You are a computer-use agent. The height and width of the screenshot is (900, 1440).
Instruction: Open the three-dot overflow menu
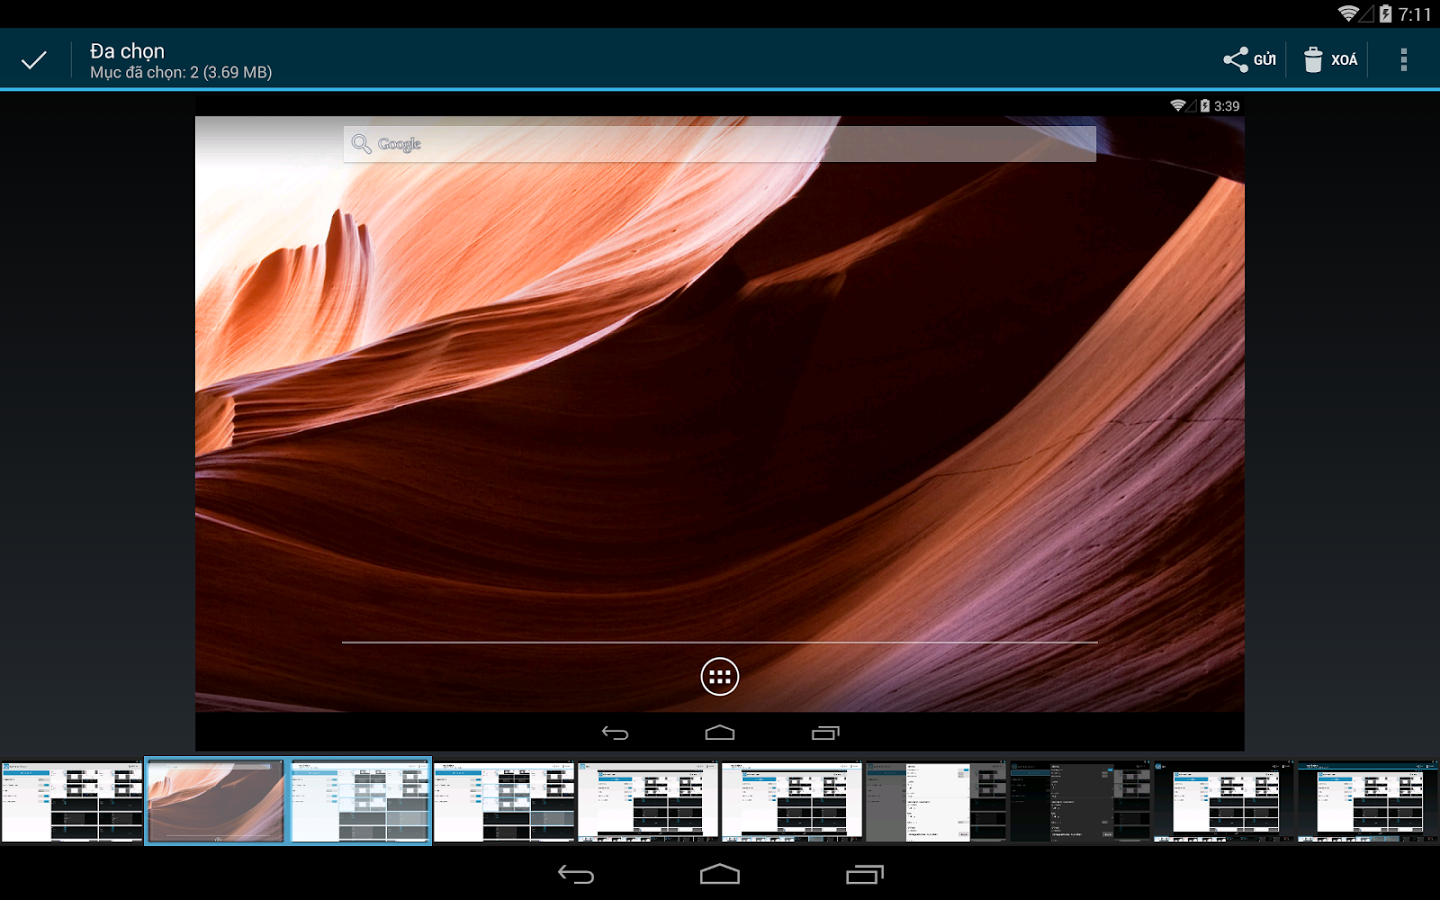(x=1403, y=60)
